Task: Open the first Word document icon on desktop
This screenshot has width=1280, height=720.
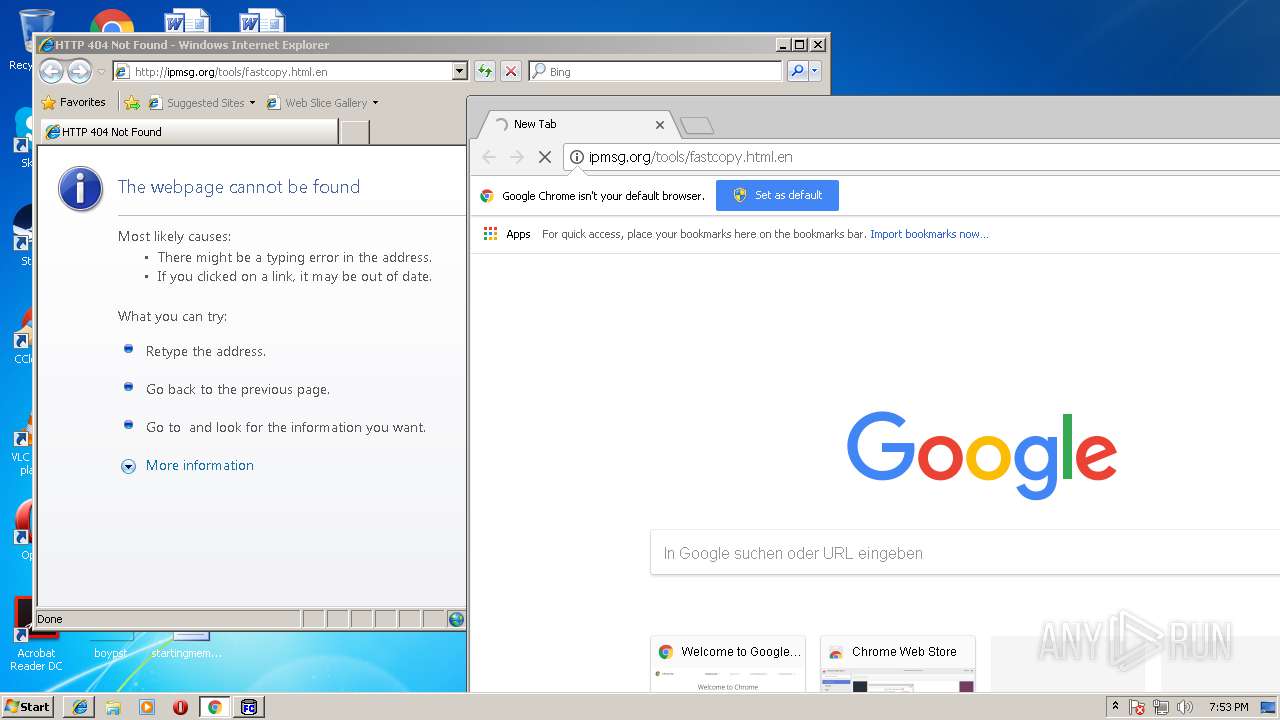Action: (x=187, y=20)
